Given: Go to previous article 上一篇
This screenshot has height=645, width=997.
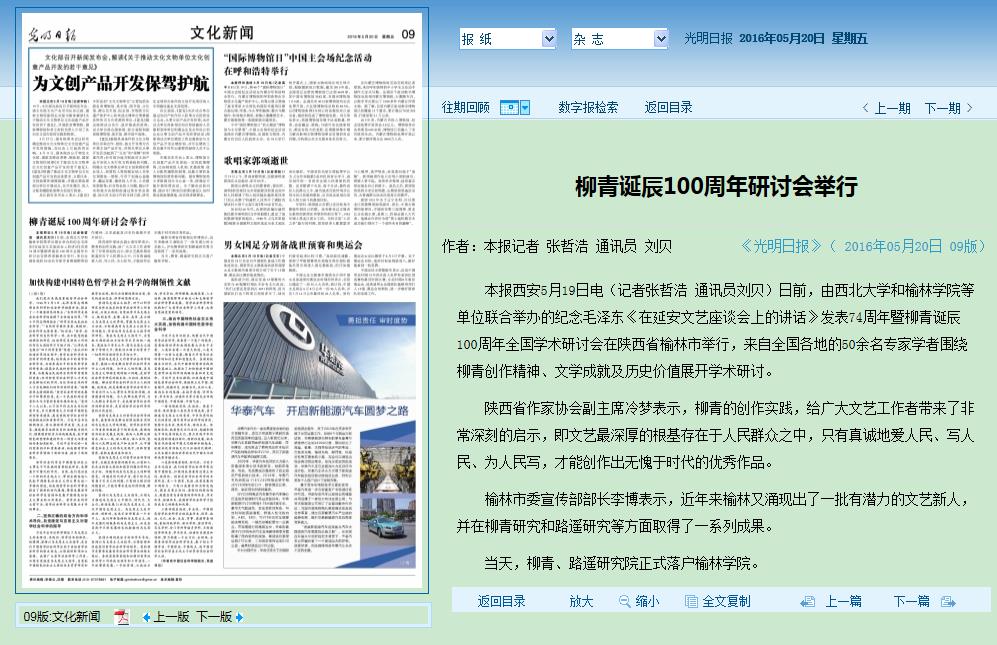Looking at the screenshot, I should (x=843, y=601).
